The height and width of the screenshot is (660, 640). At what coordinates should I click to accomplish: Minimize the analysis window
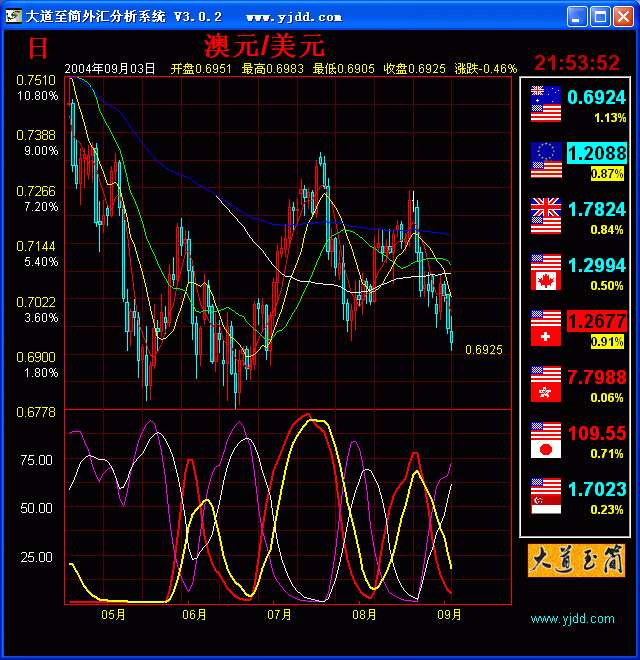click(x=577, y=17)
